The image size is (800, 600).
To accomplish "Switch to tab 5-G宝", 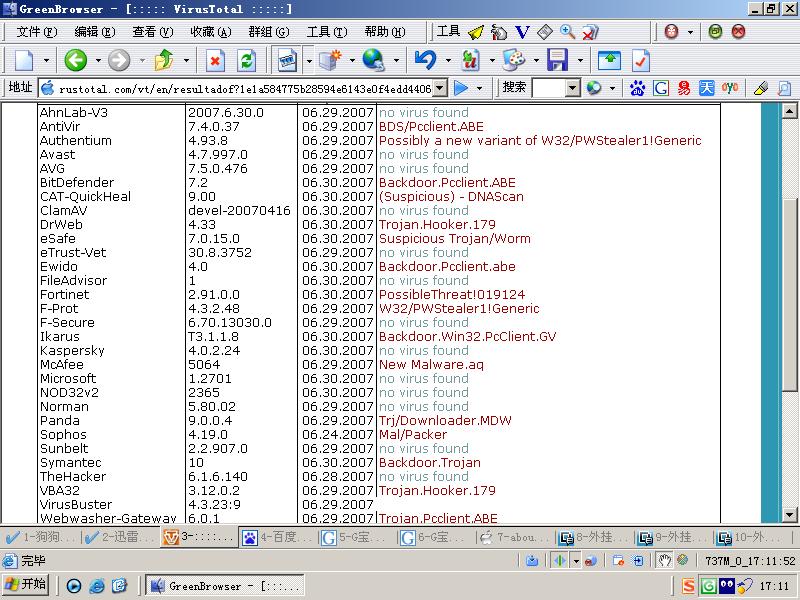I will point(357,537).
